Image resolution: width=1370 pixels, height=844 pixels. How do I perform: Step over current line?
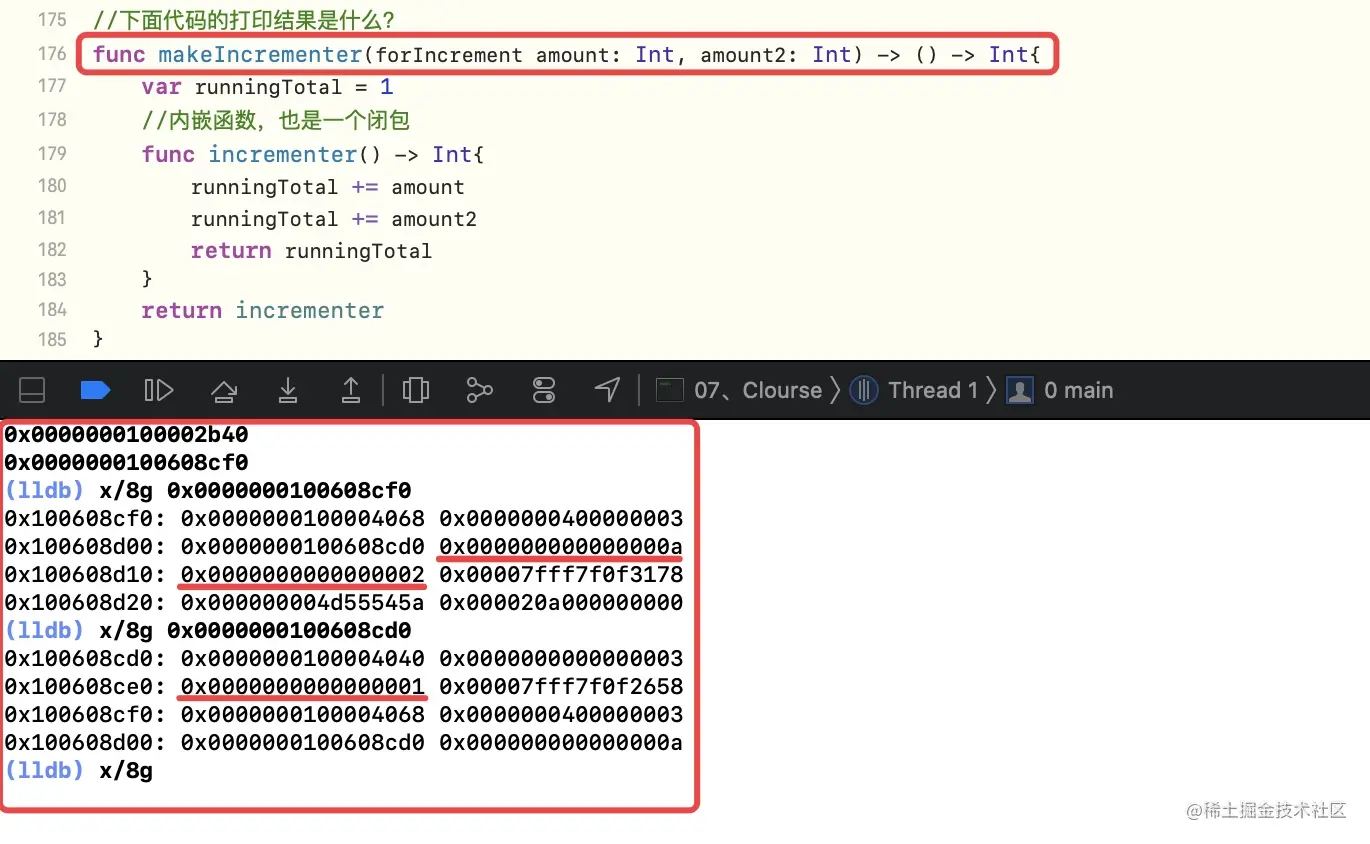tap(223, 390)
